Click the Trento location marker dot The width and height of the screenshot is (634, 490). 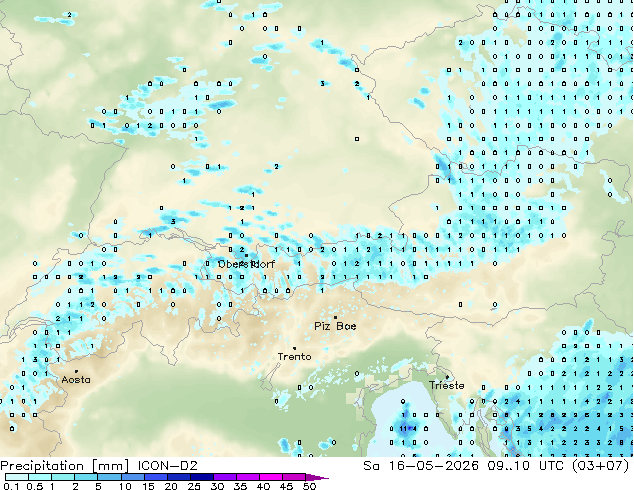coord(294,348)
